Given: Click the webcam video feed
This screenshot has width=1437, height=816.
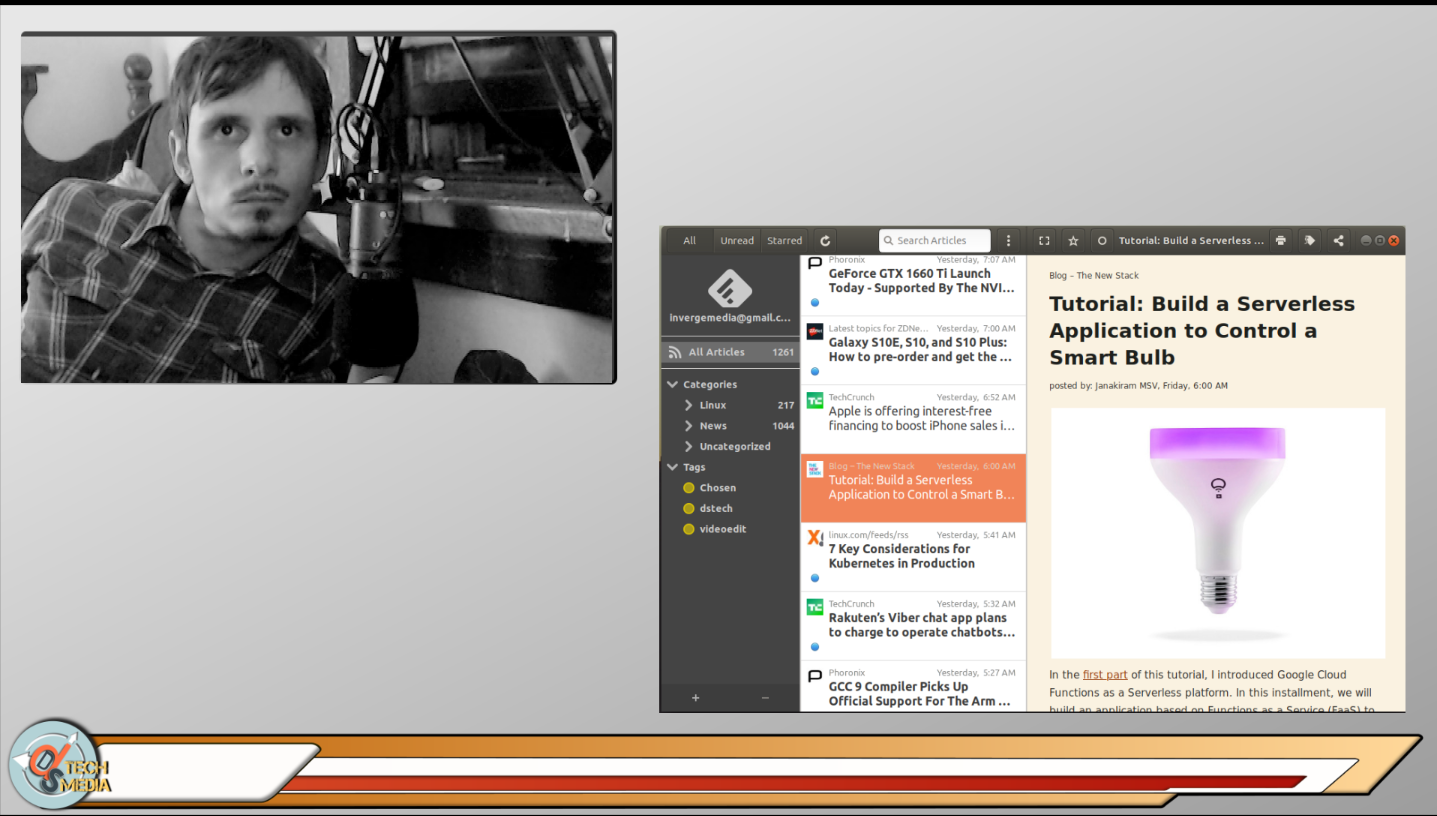Looking at the screenshot, I should [318, 208].
